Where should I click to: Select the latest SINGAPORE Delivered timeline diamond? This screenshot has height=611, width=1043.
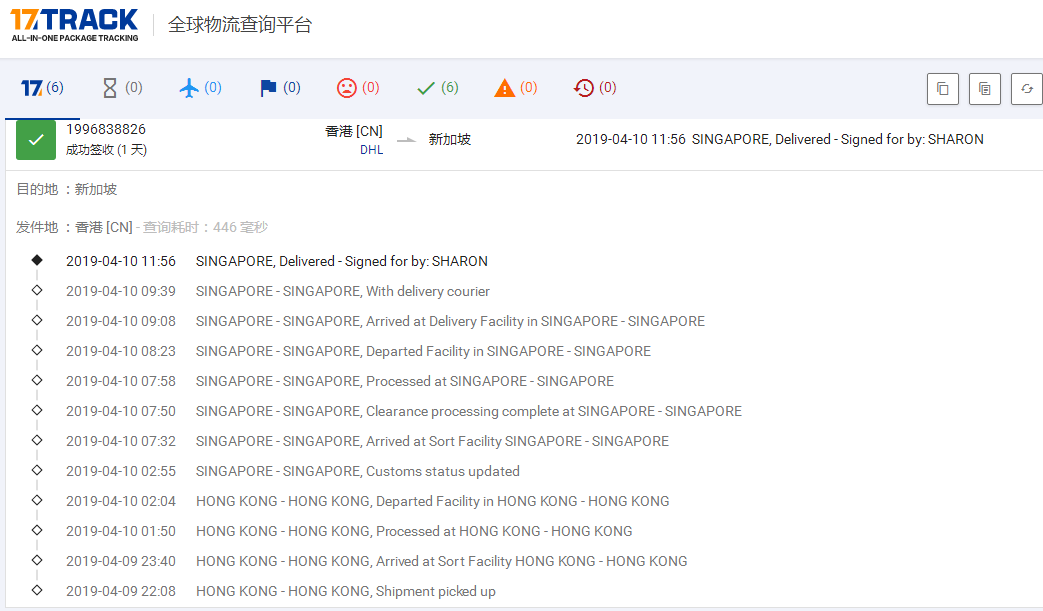point(37,260)
